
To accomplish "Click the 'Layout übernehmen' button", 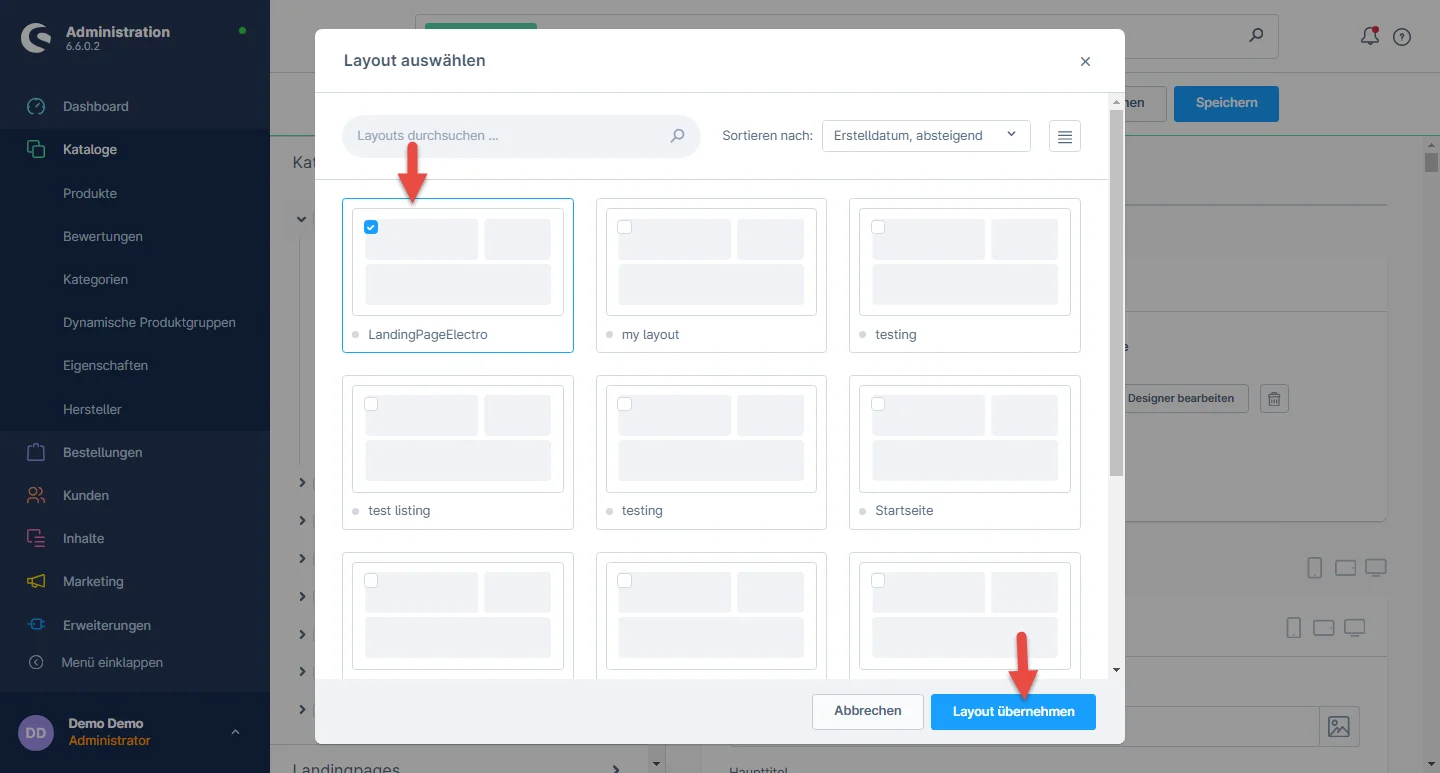I will tap(1013, 711).
